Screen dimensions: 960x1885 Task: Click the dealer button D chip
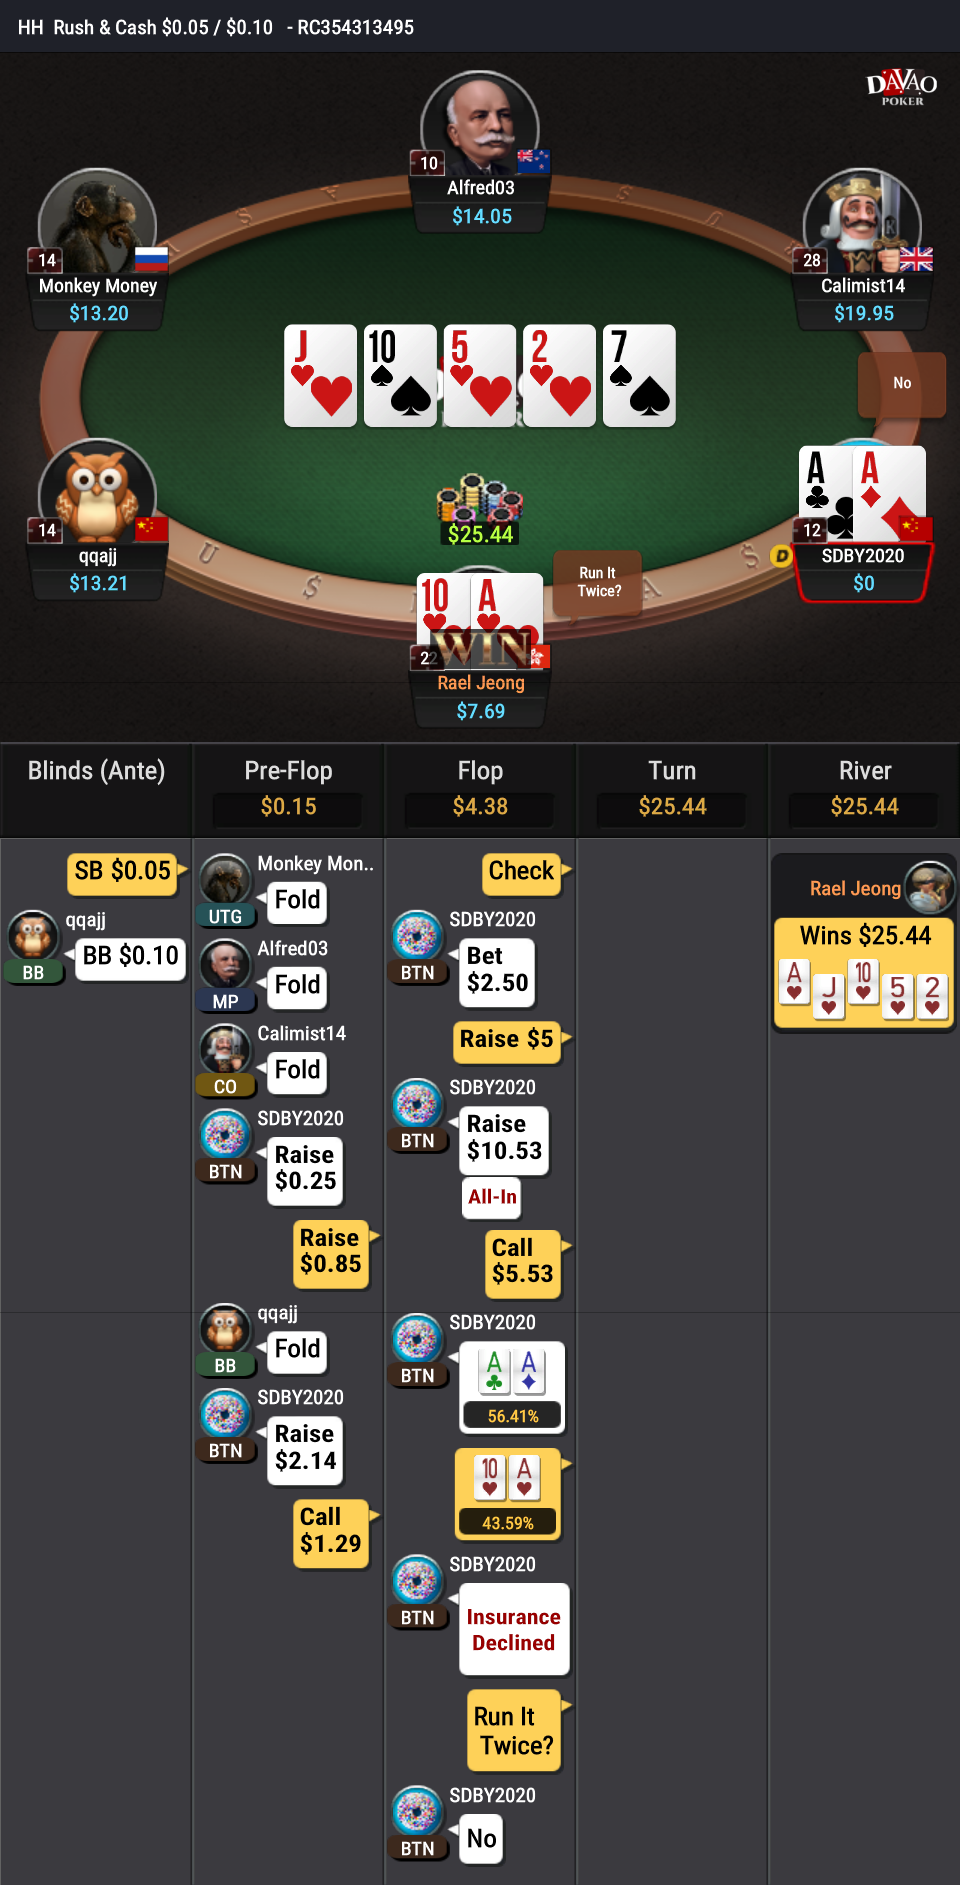point(781,555)
